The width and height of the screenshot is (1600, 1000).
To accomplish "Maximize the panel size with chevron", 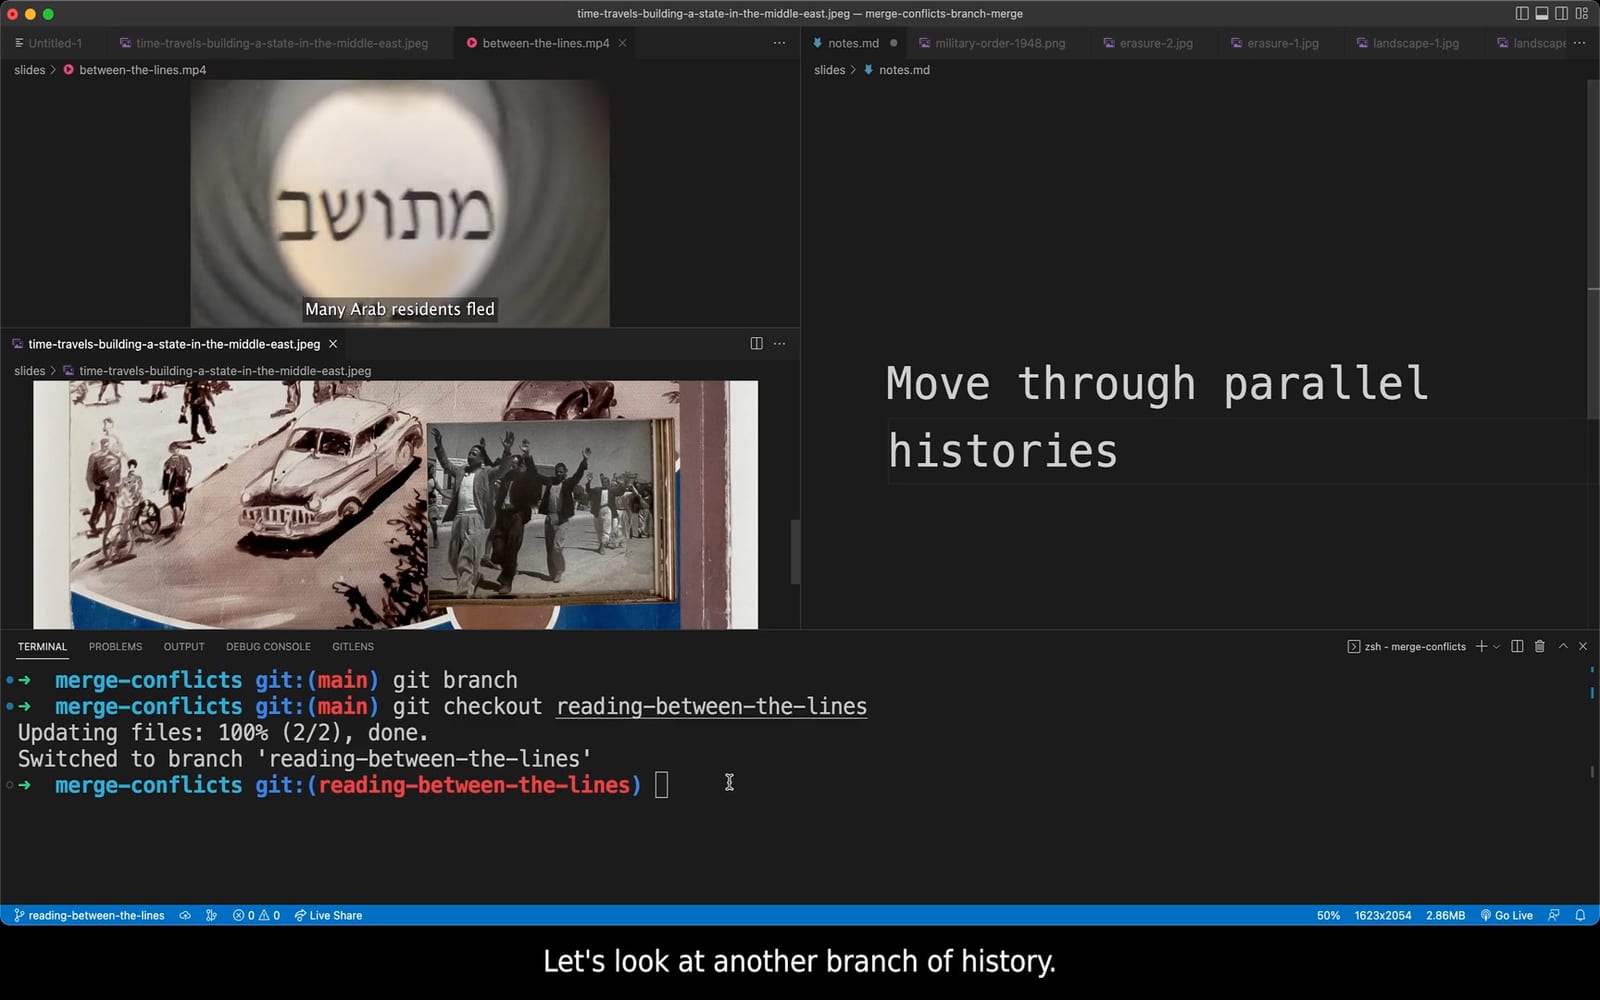I will 1563,647.
